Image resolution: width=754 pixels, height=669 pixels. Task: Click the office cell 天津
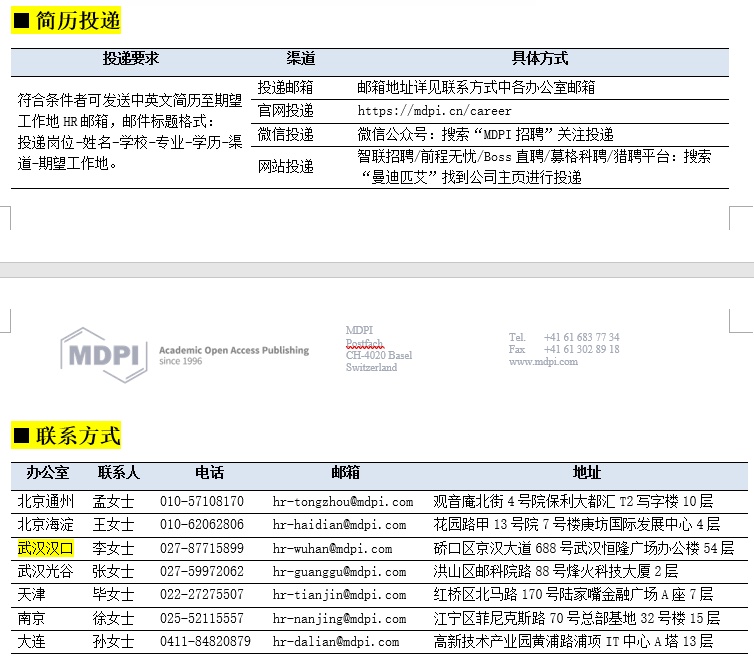[x=31, y=595]
